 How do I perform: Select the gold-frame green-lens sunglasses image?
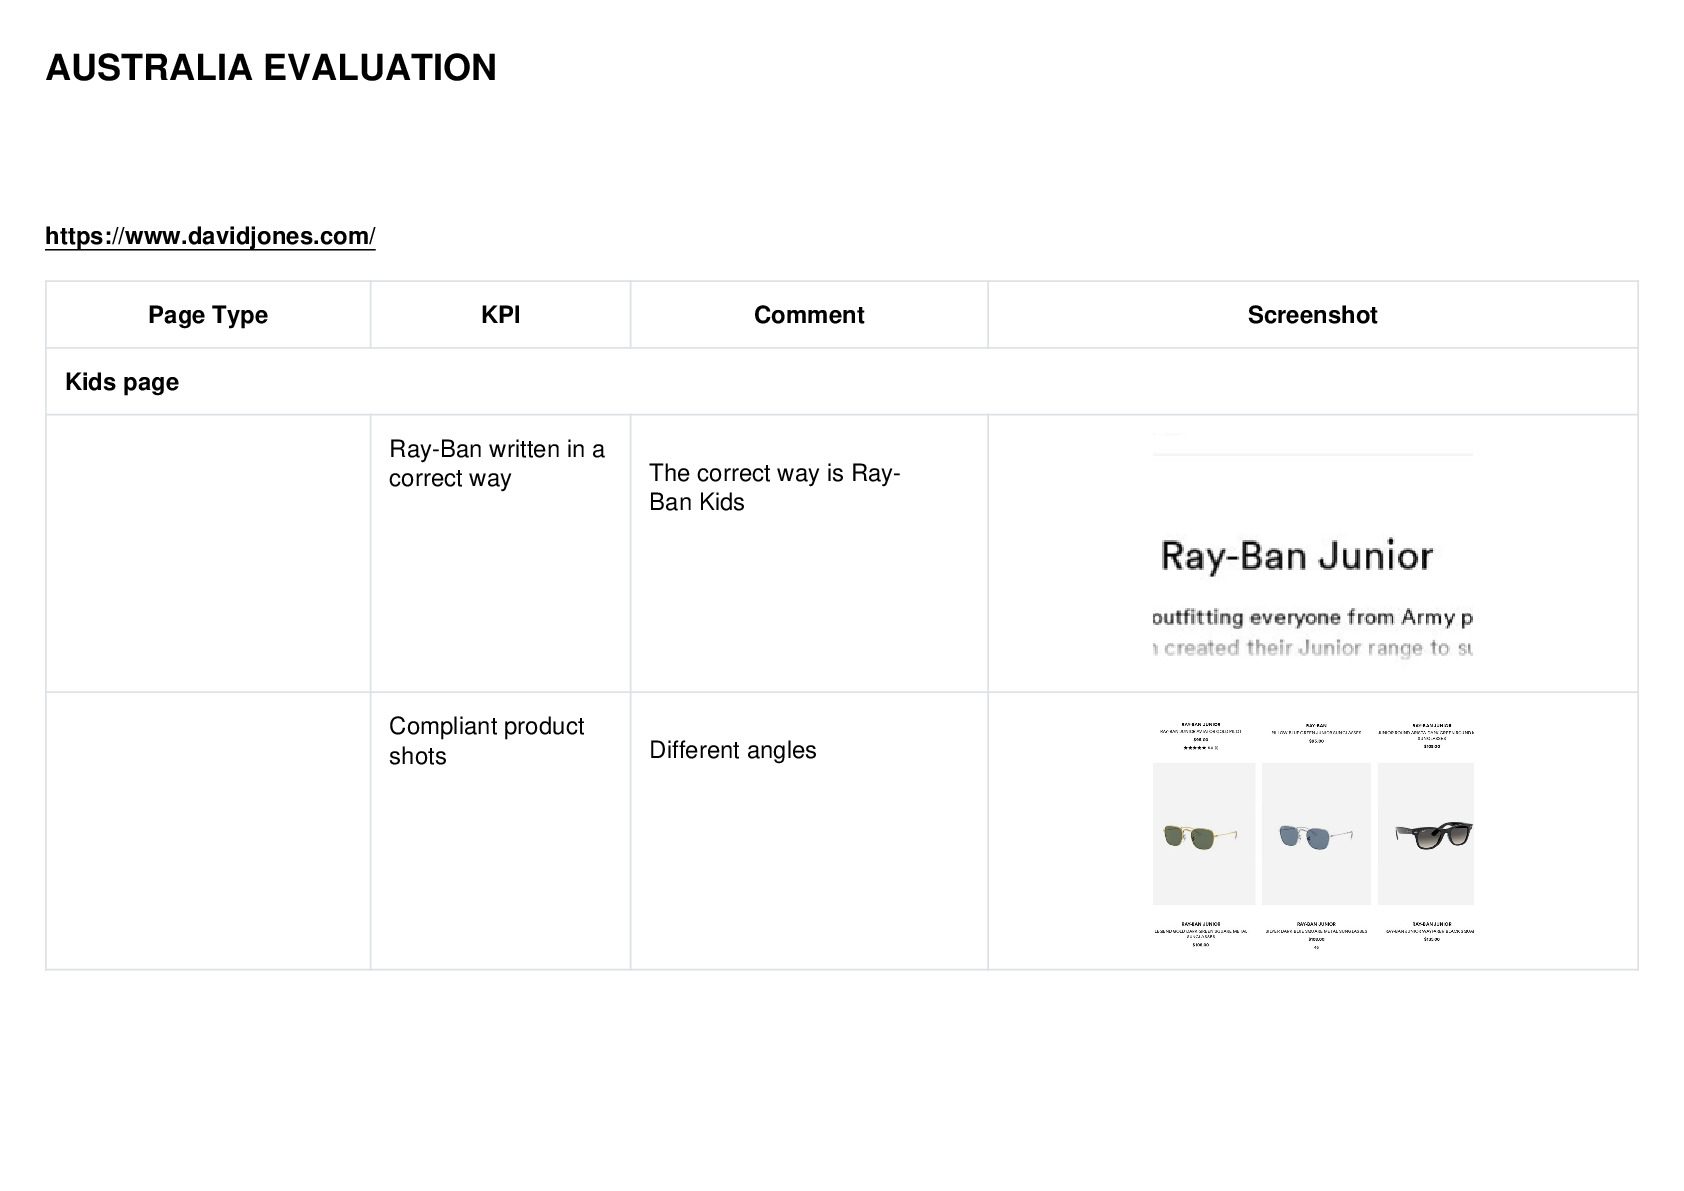pos(1204,834)
